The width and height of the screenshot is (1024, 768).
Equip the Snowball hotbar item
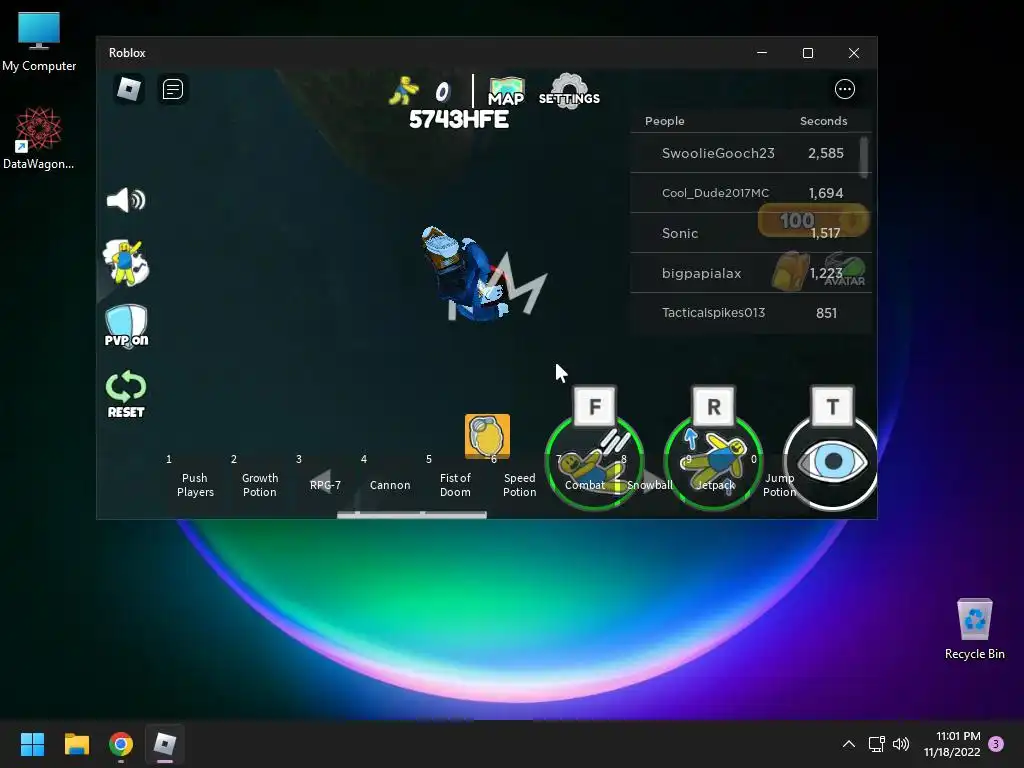(x=650, y=485)
